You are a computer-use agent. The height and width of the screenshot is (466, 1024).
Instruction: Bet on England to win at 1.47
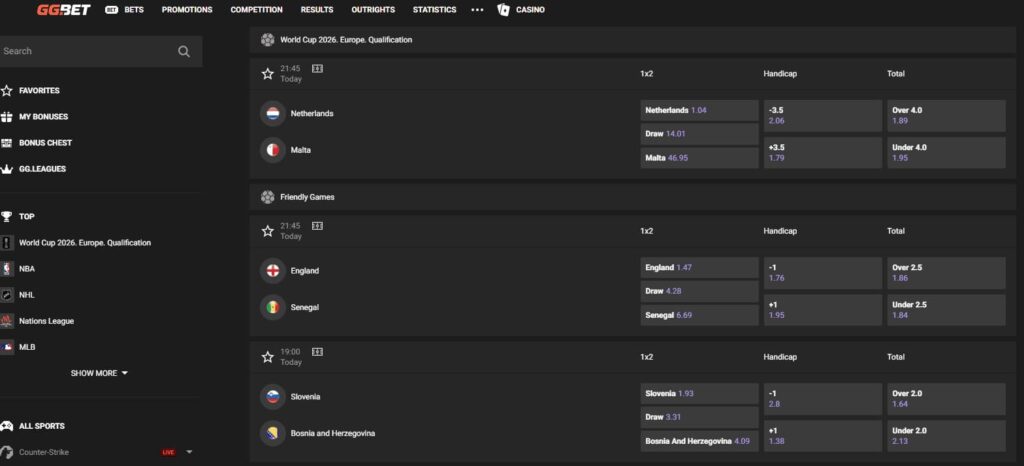699,268
